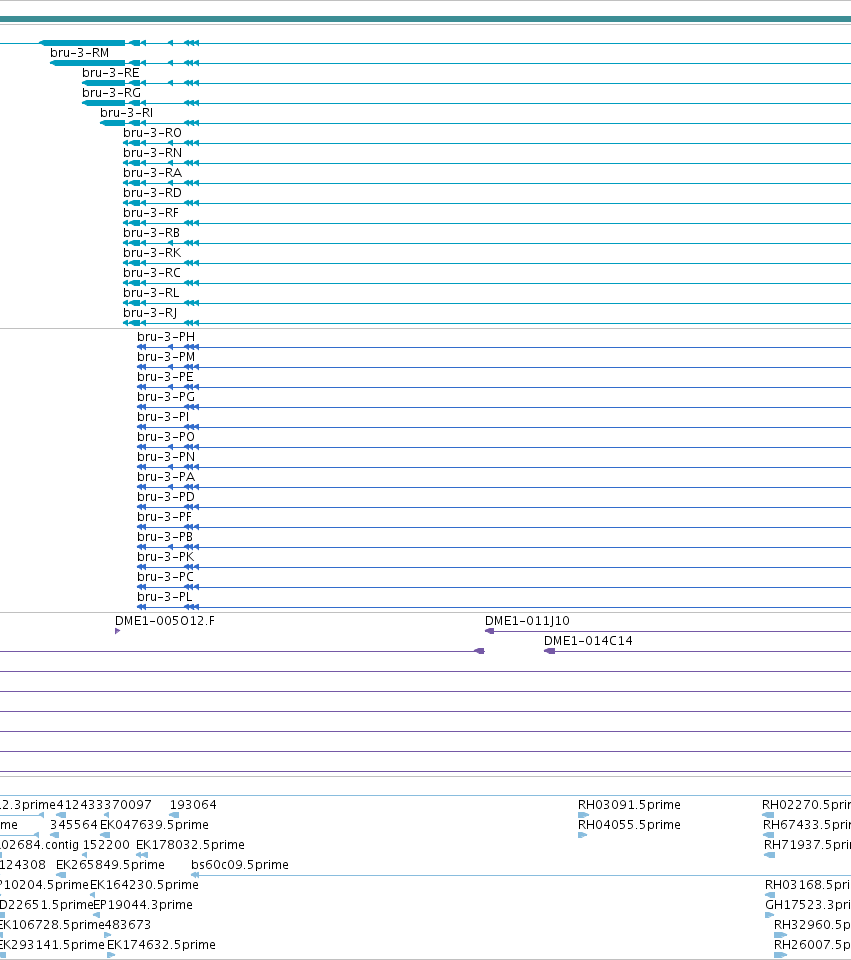This screenshot has height=960, width=851.
Task: Select the DME1-011J10 feature label
Action: pos(527,621)
